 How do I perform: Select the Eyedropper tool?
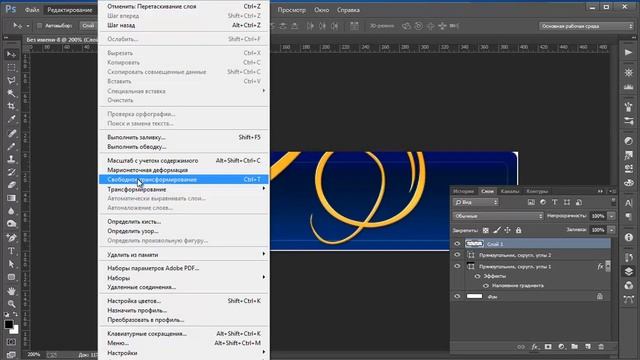pyautogui.click(x=11, y=119)
